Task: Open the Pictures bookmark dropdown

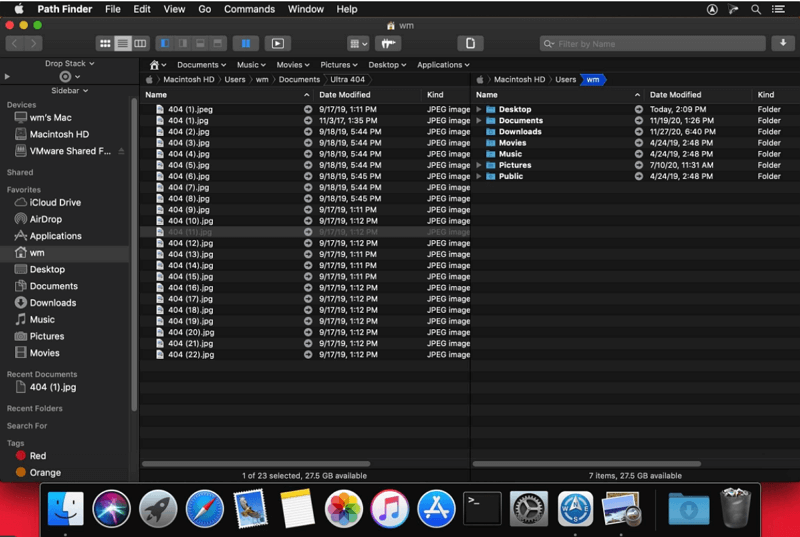Action: click(339, 65)
